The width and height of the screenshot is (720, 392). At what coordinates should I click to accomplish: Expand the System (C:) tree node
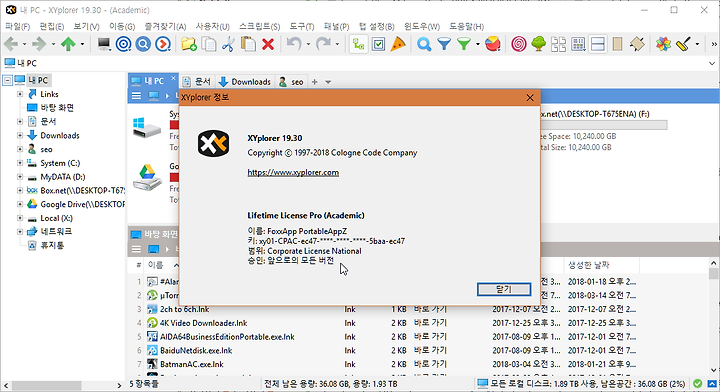[x=20, y=163]
